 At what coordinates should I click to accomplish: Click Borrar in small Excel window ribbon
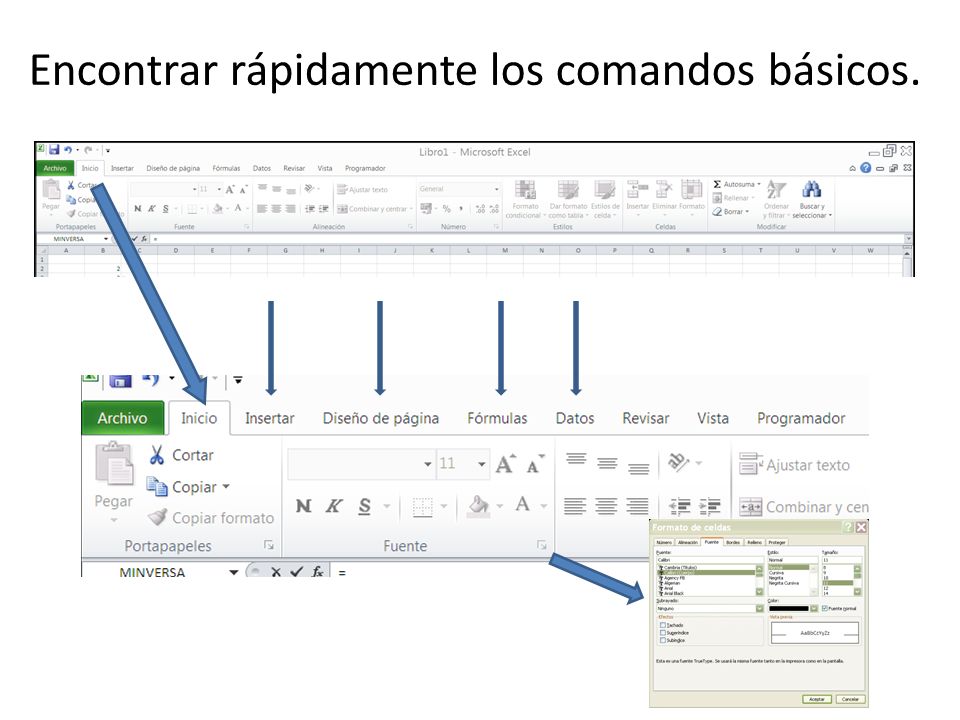pyautogui.click(x=731, y=212)
